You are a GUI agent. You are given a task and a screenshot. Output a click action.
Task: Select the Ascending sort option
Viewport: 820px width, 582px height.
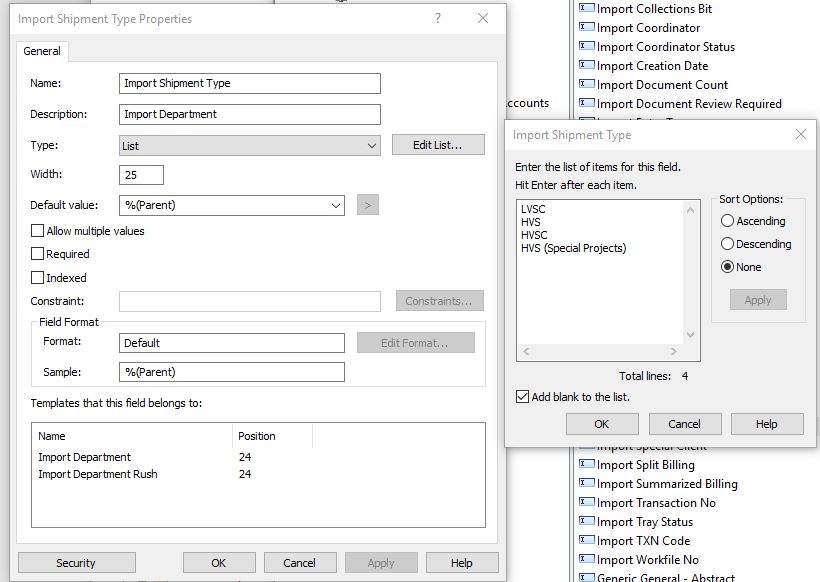[728, 221]
